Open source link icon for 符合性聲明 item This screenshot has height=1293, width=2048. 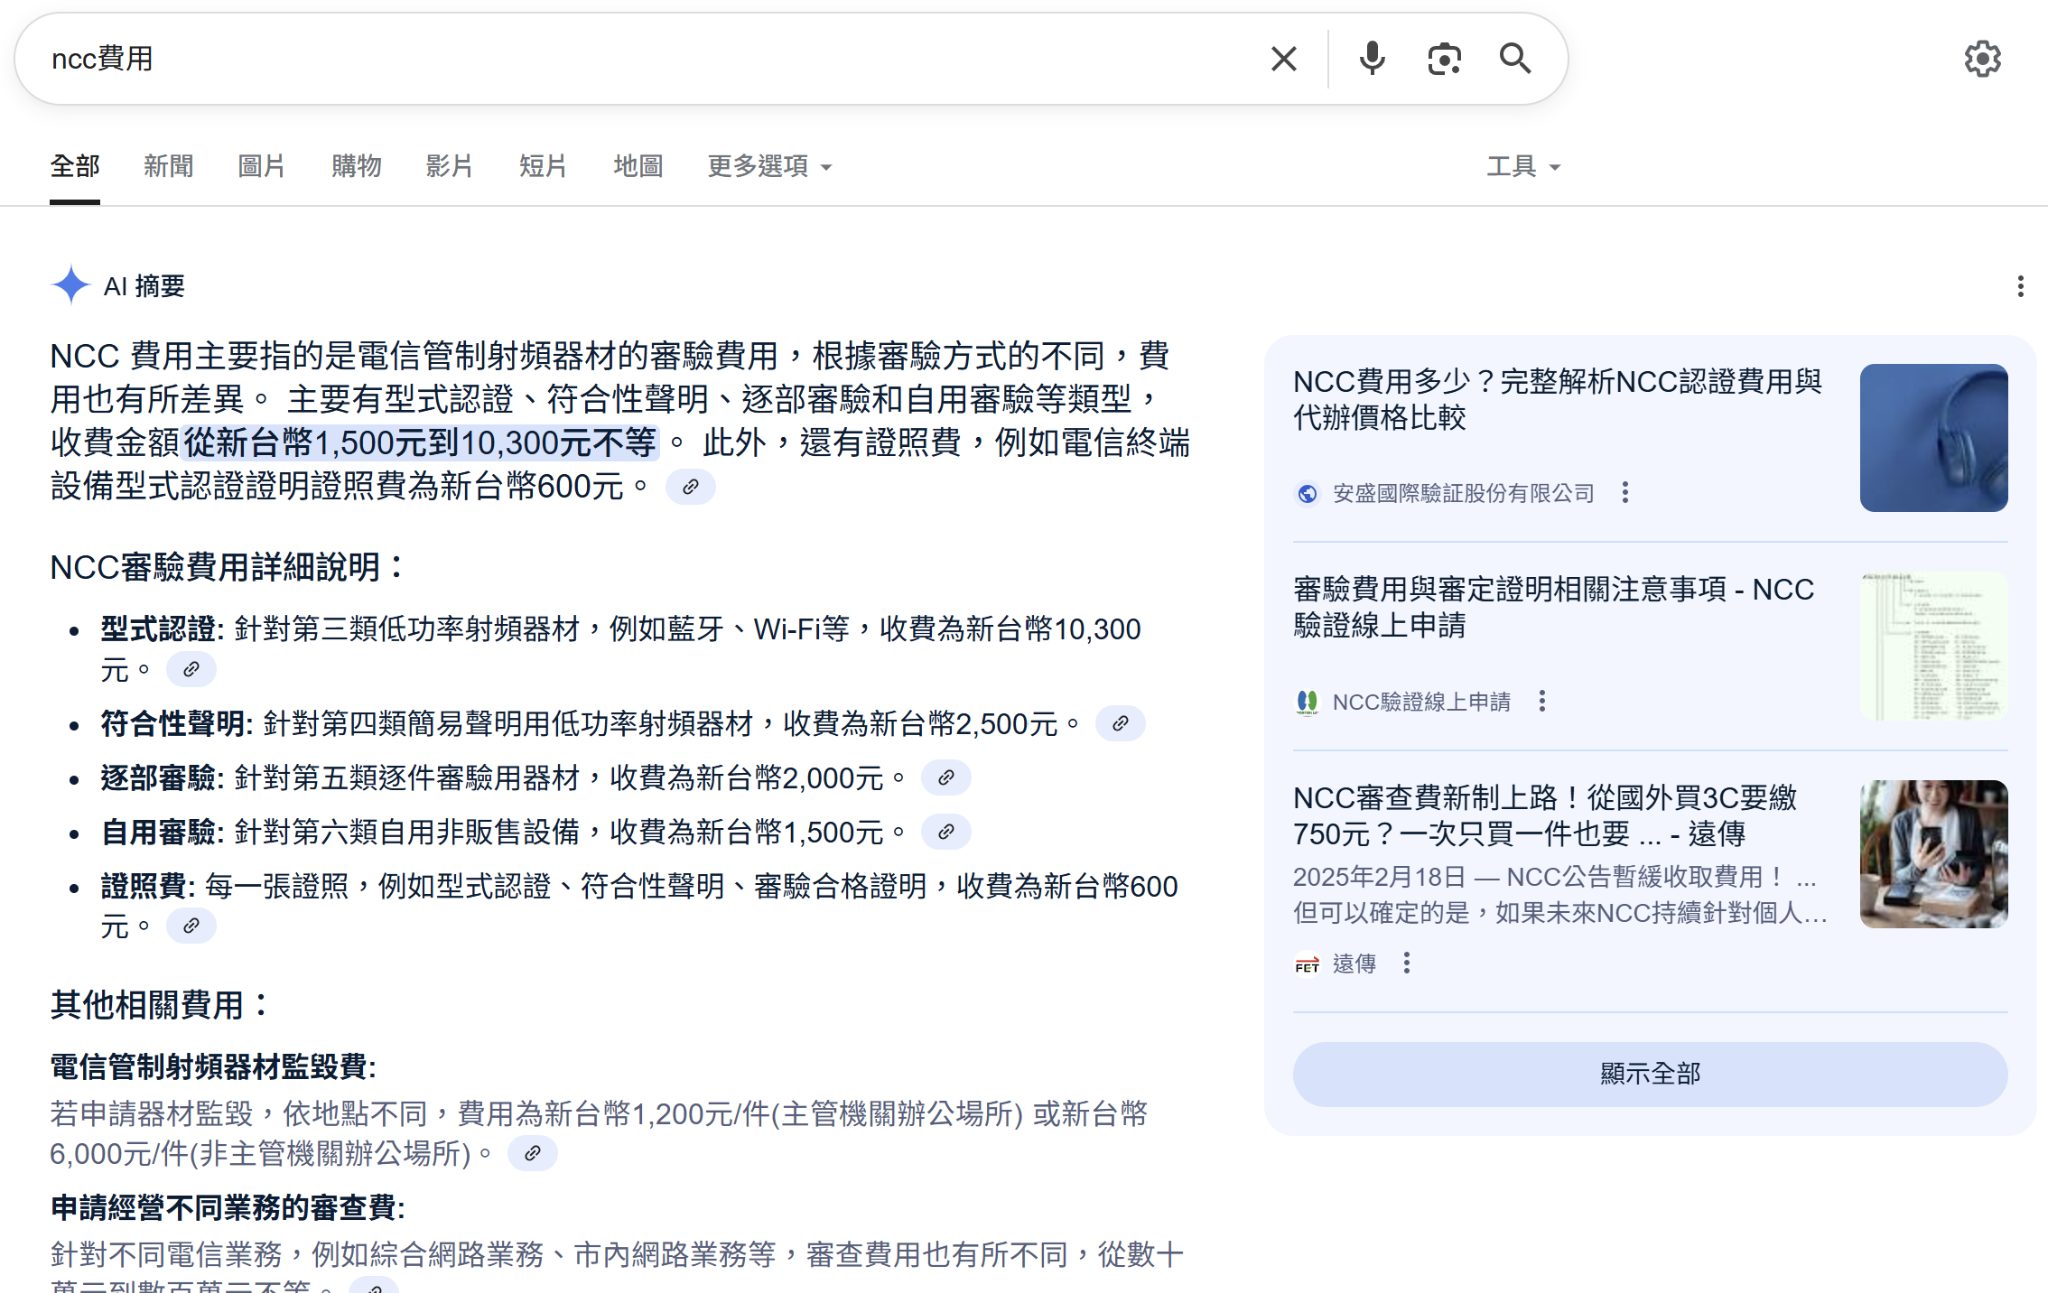coord(1120,723)
